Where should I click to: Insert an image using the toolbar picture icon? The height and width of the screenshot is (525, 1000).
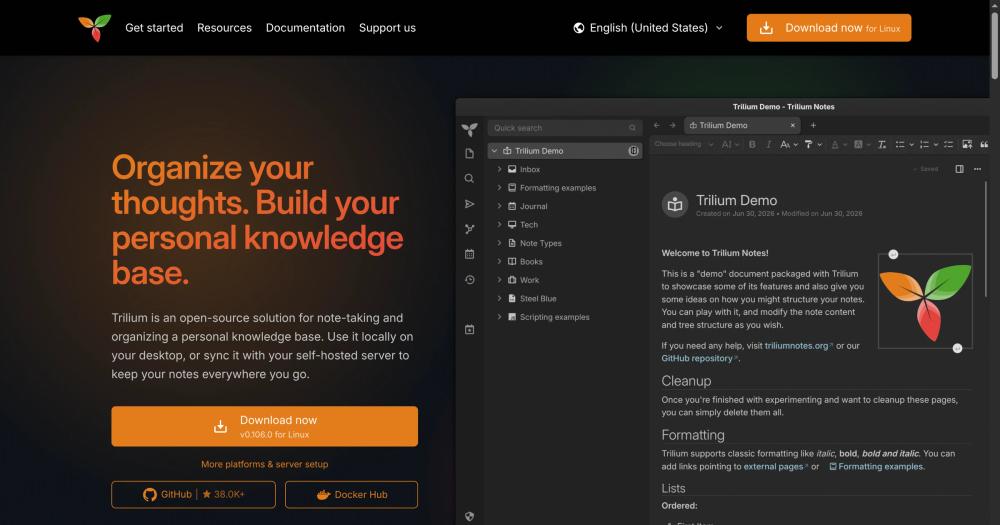(x=967, y=144)
